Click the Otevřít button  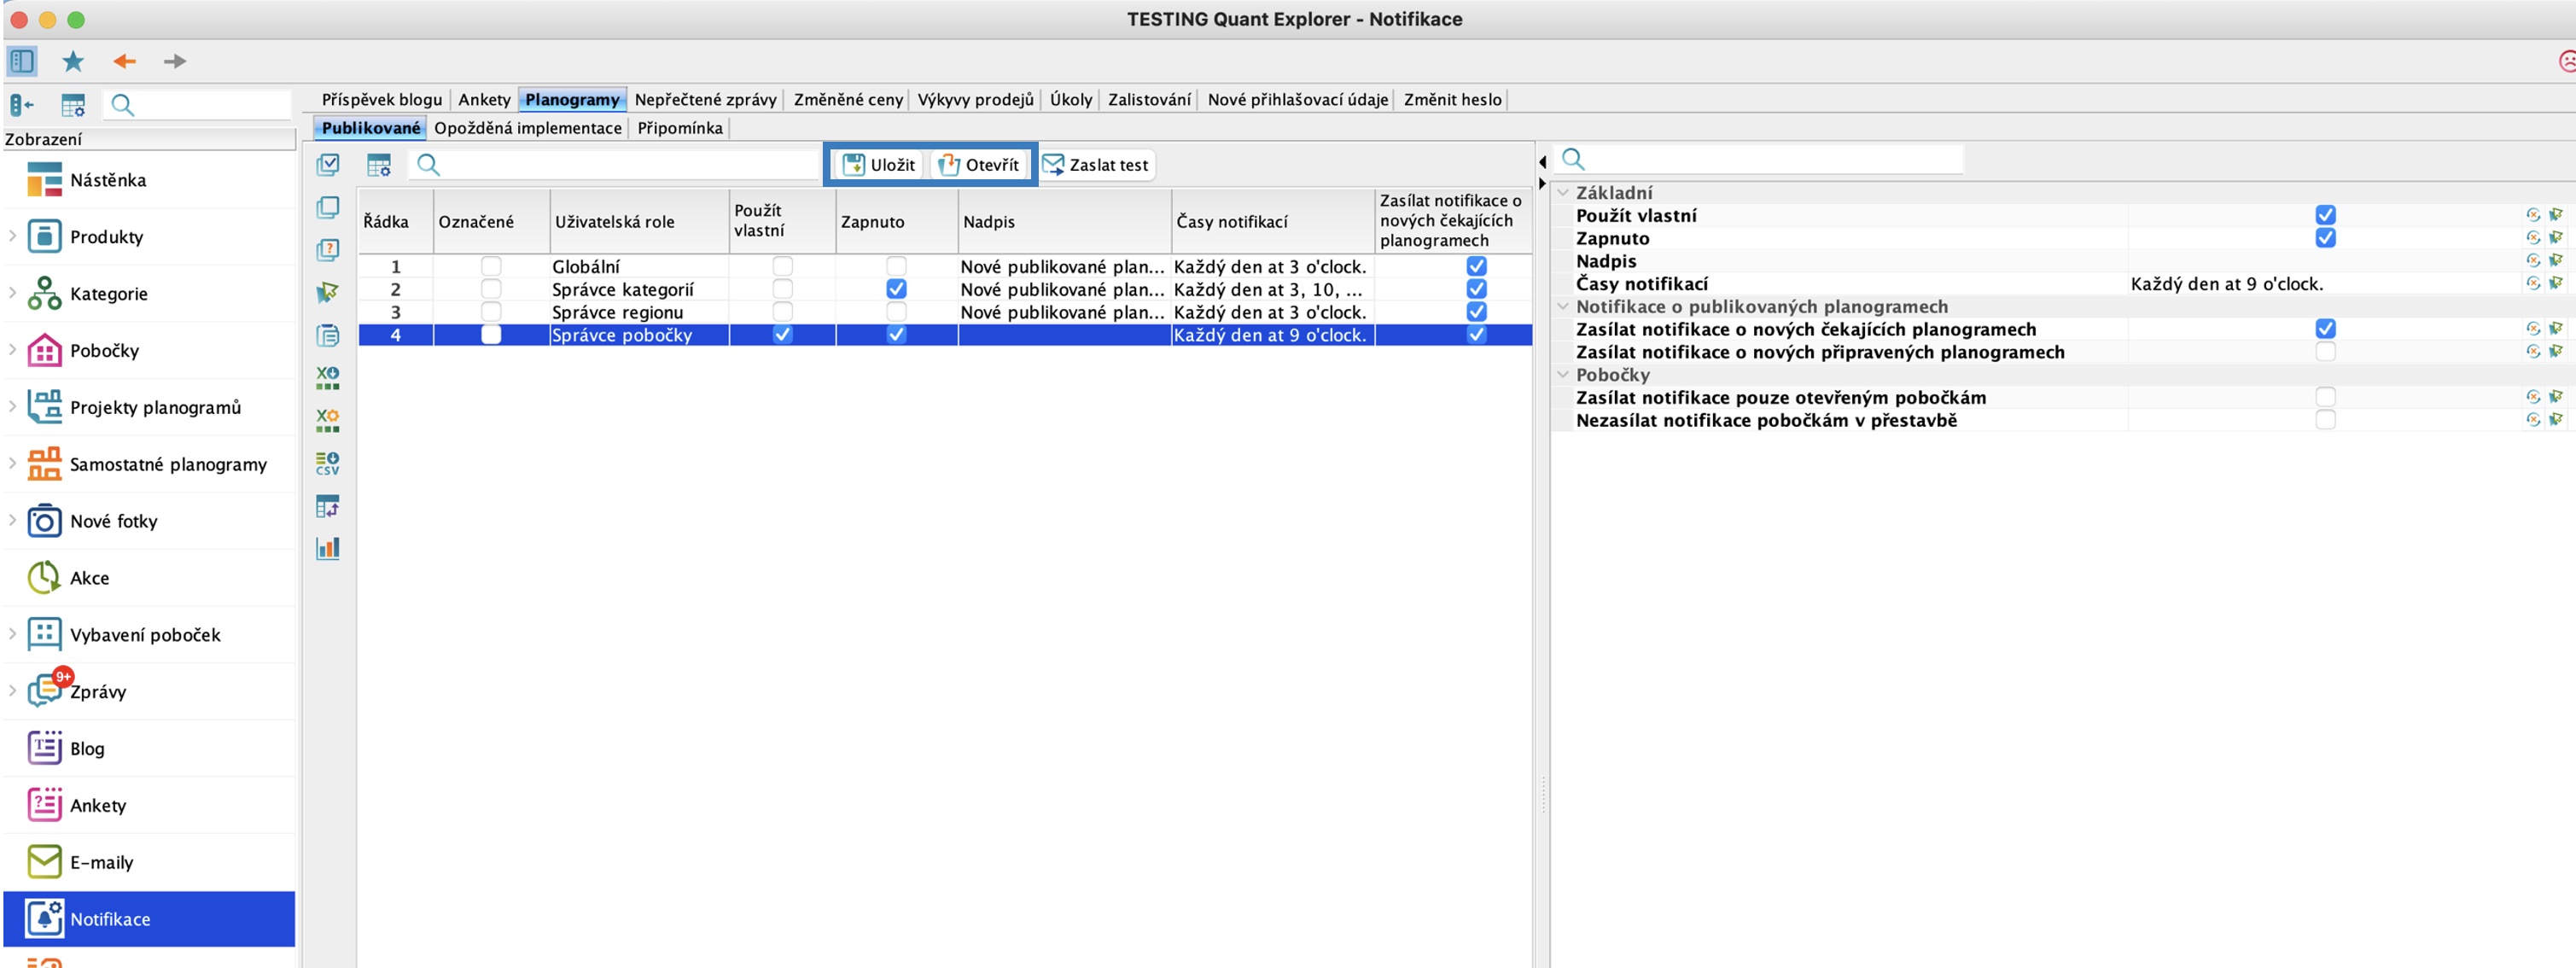point(978,165)
